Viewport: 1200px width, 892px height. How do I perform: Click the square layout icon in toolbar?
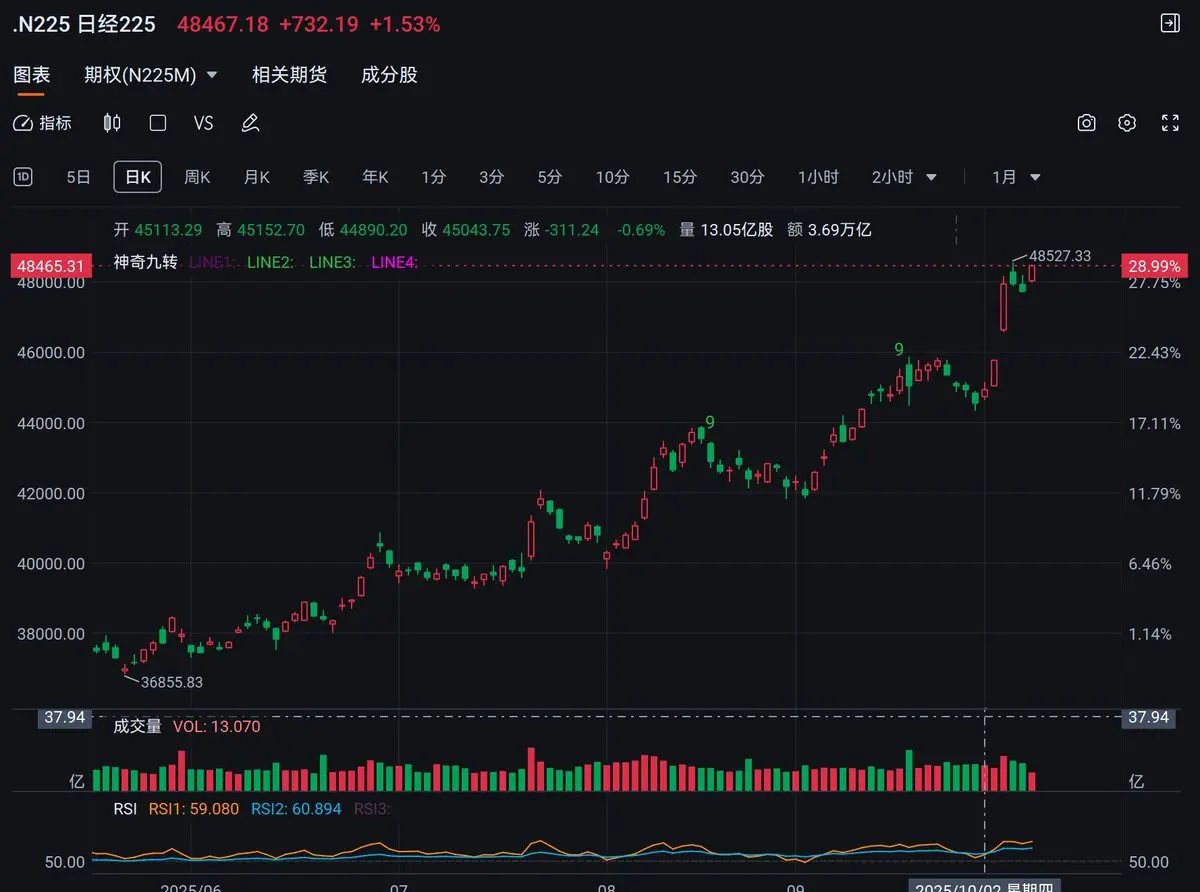(x=157, y=123)
